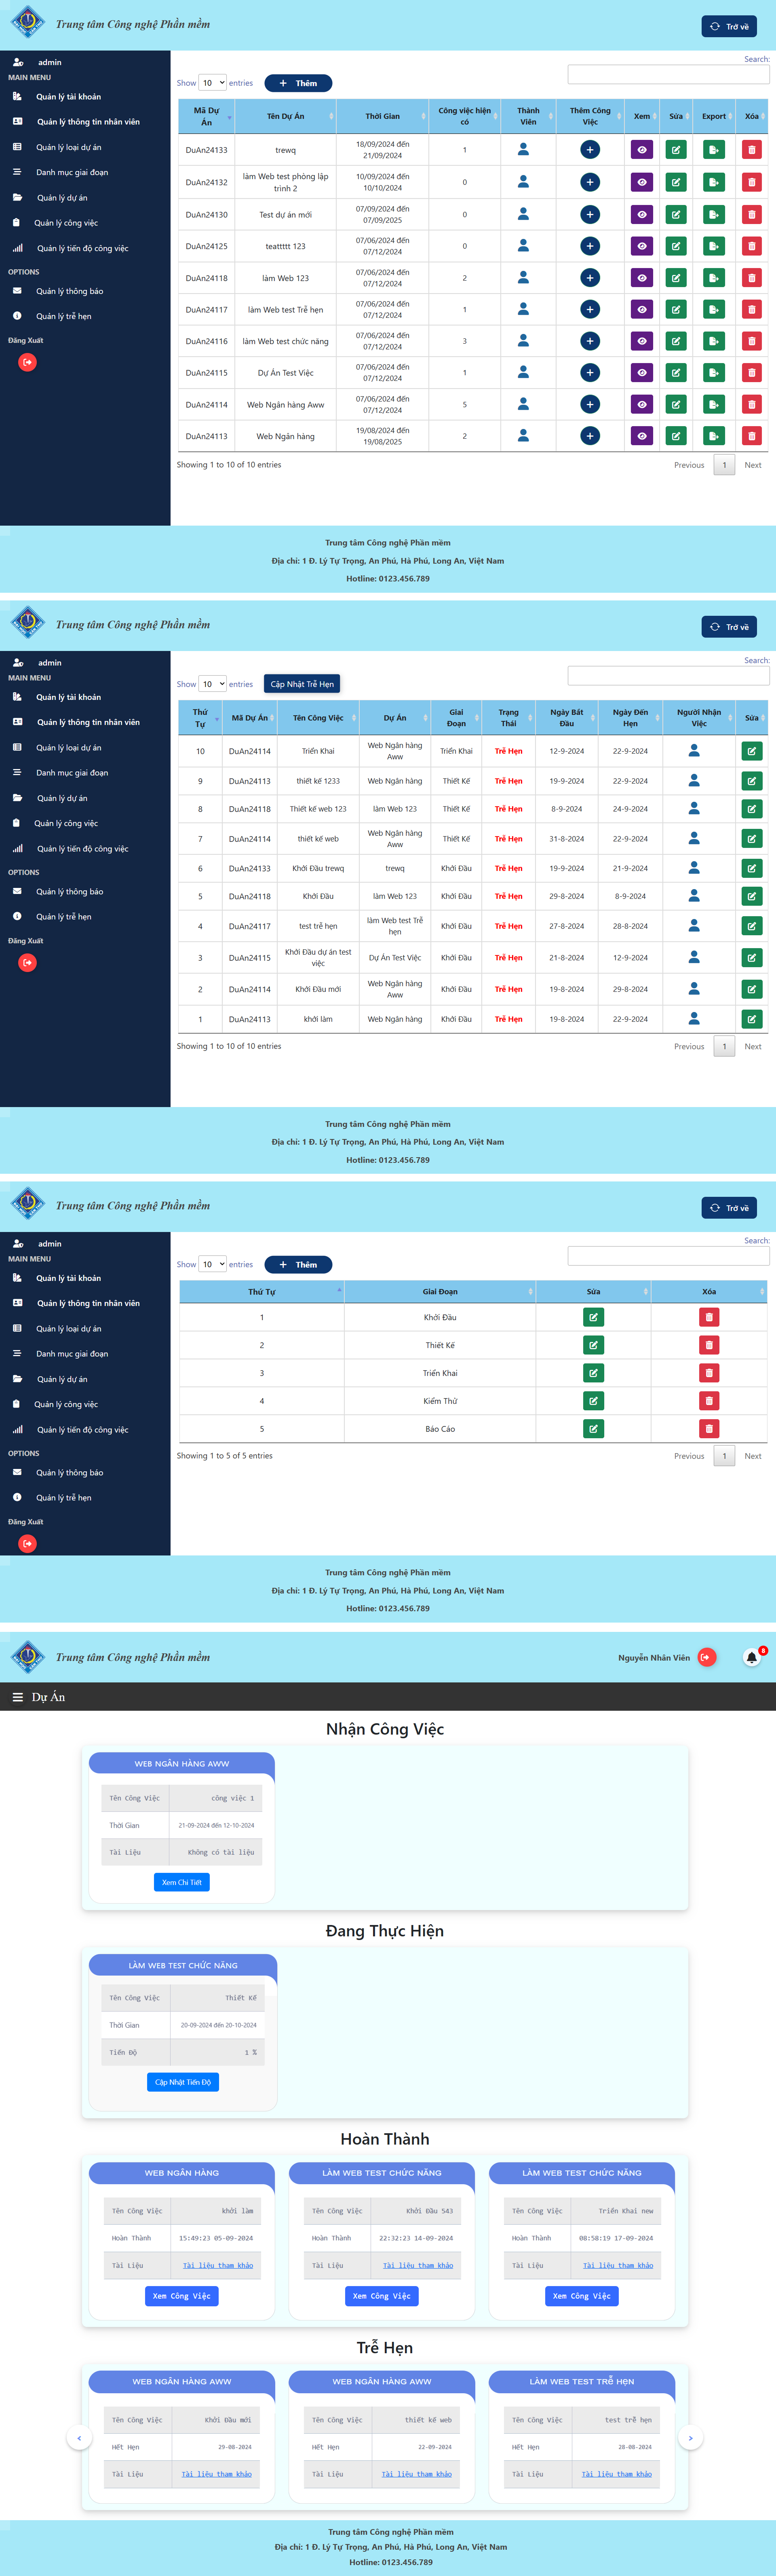The width and height of the screenshot is (776, 2576).
Task: Click the Cập Nhật Tiến Độ button
Action: 183,2082
